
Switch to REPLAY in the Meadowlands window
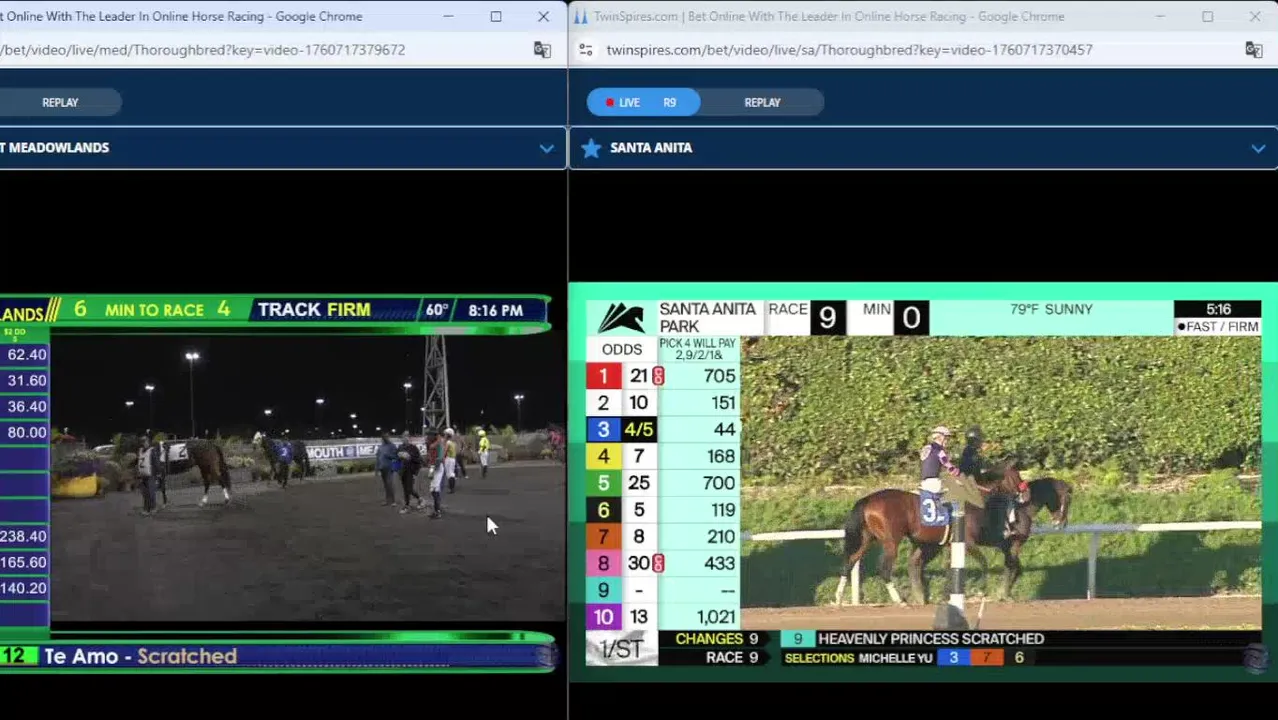tap(60, 102)
